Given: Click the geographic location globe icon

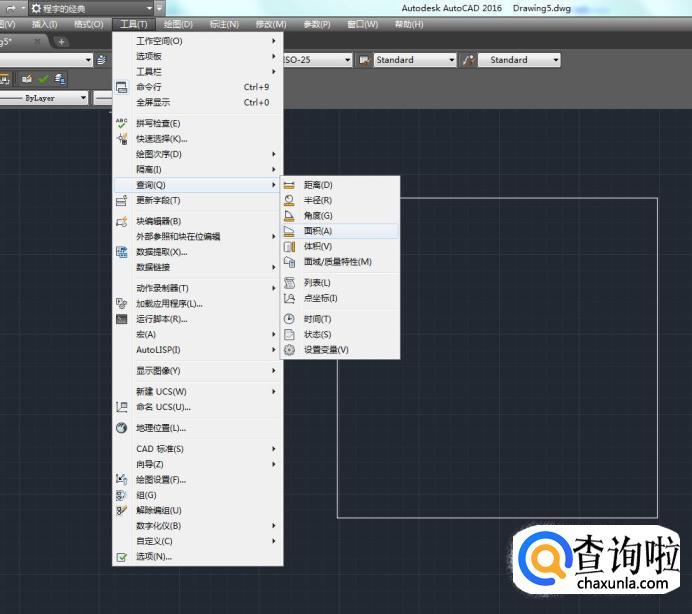Looking at the screenshot, I should (121, 428).
